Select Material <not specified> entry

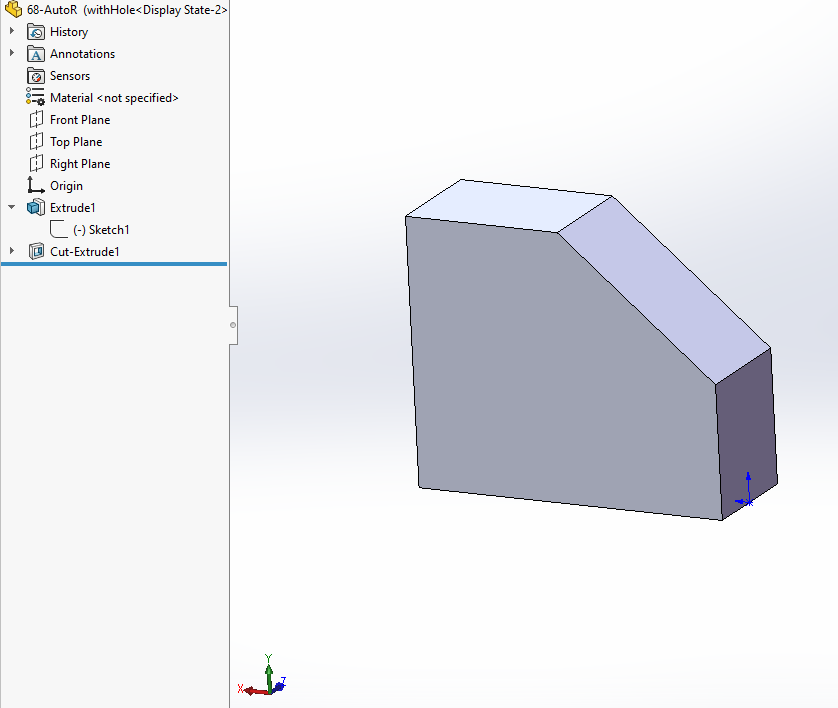pyautogui.click(x=114, y=98)
